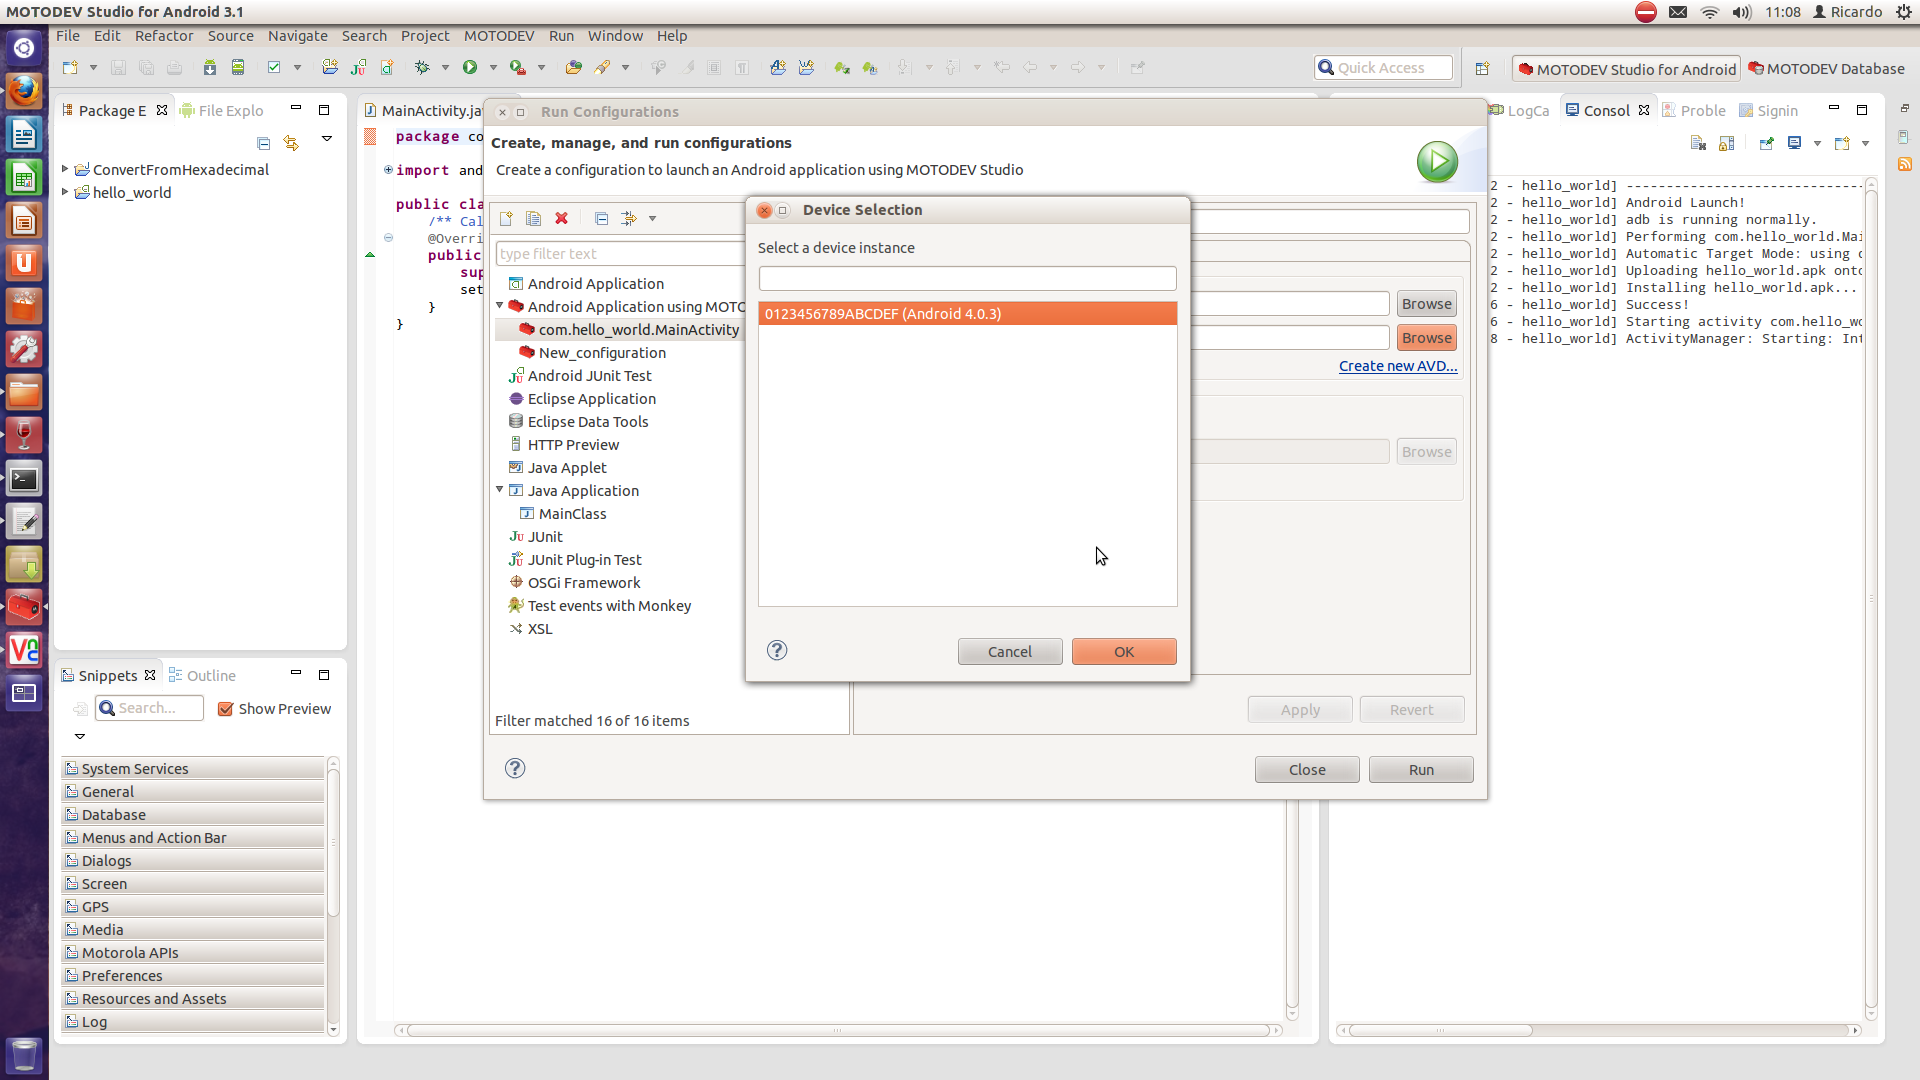Select device 0123456789ABCDEF (Android 4.0.3)
The width and height of the screenshot is (1920, 1080).
click(x=967, y=313)
